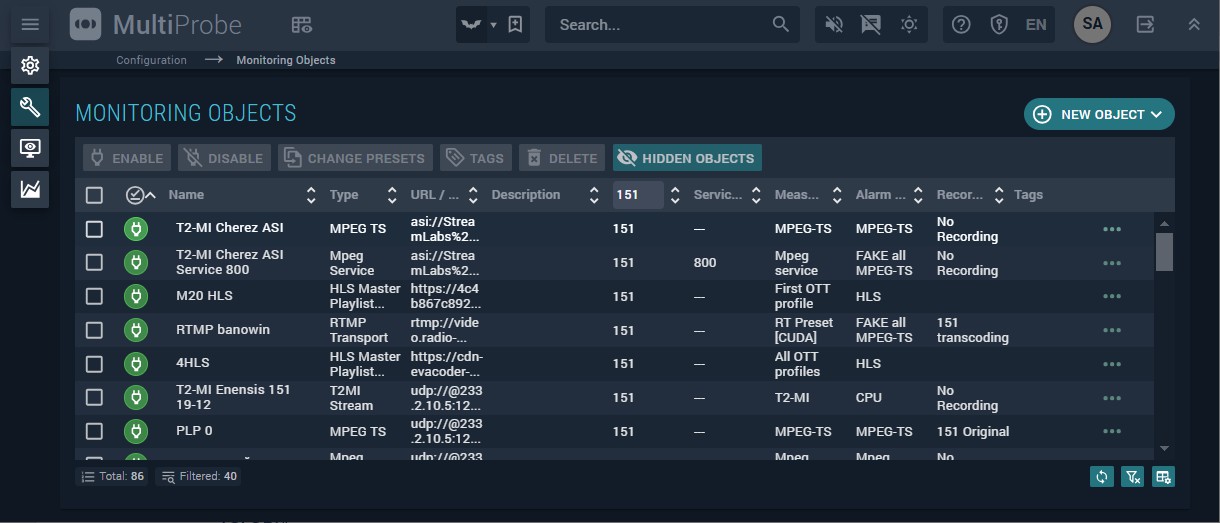This screenshot has height=523, width=1220.
Task: Open the hamburger menu icon
Action: [30, 24]
